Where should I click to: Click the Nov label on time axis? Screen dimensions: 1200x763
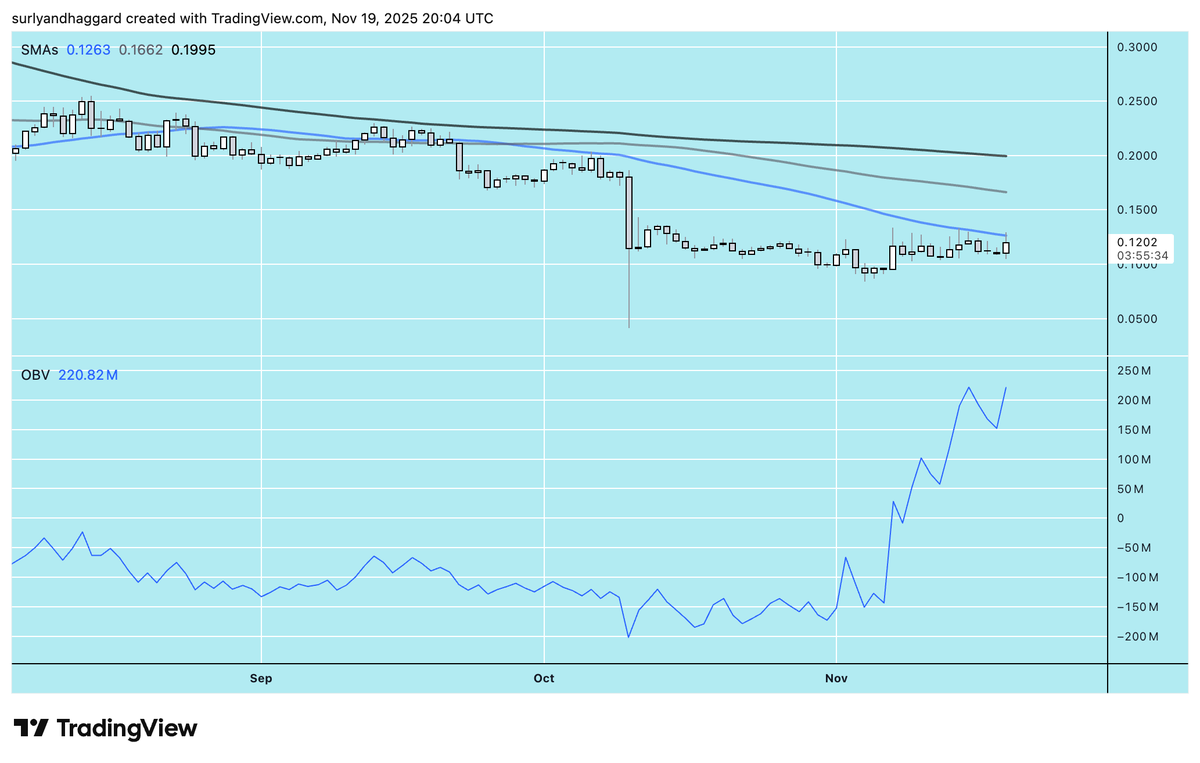coord(837,678)
